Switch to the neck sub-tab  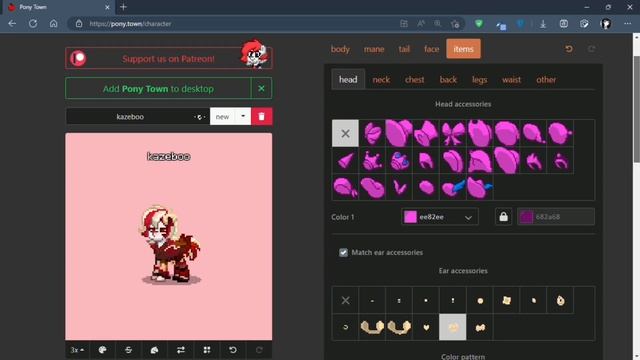click(381, 80)
